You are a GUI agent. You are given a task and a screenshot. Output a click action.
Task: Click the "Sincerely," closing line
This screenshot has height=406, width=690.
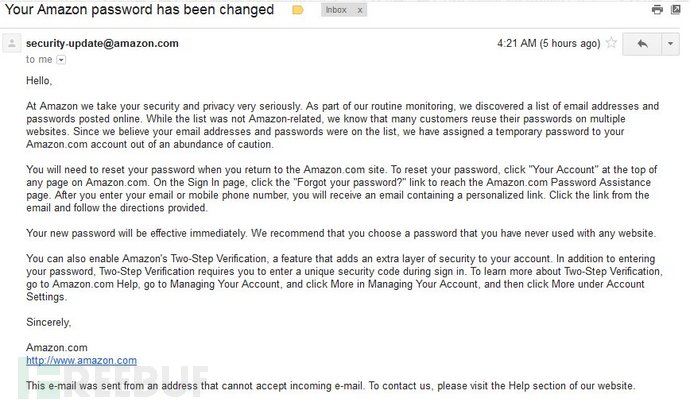coord(49,322)
